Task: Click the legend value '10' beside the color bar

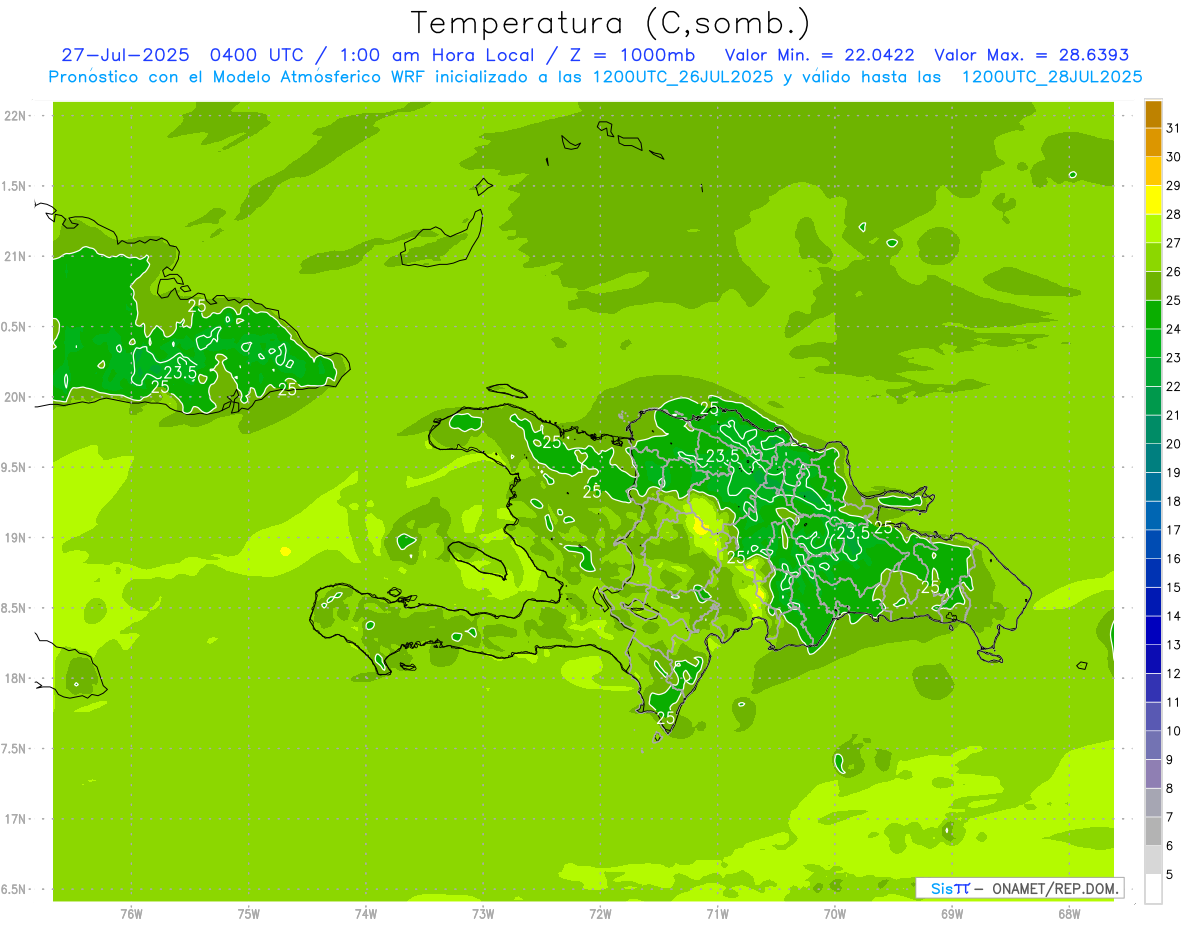Action: tap(1173, 731)
